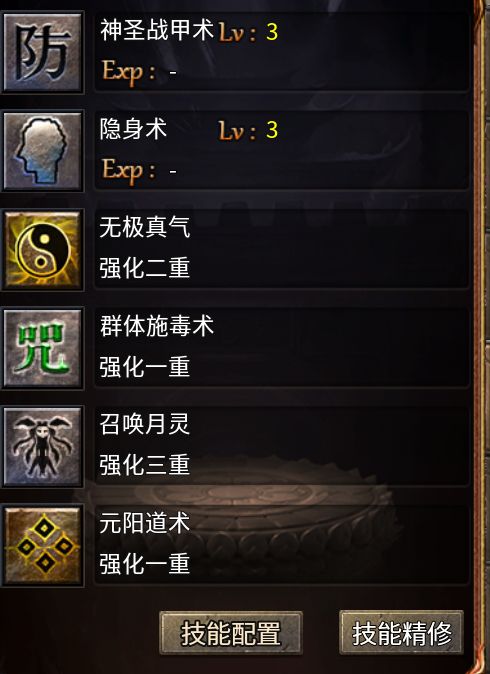Click the 召唤月灵 skill name label
The width and height of the screenshot is (490, 674).
144,425
